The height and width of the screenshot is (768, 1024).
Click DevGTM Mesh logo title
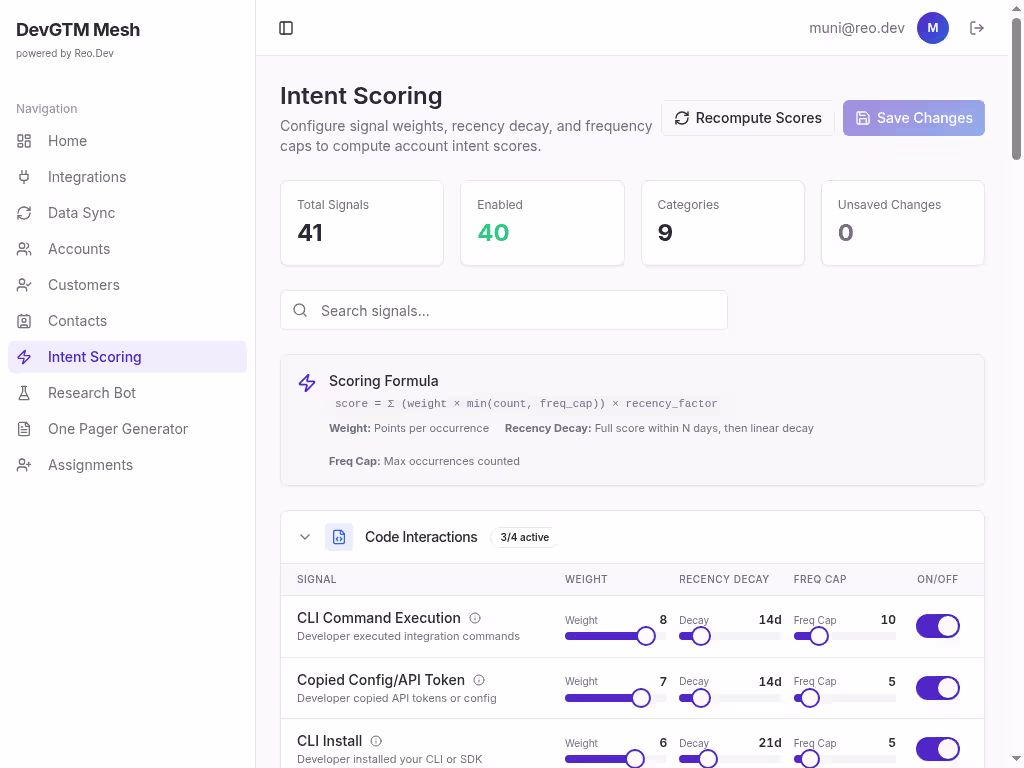[x=78, y=30]
